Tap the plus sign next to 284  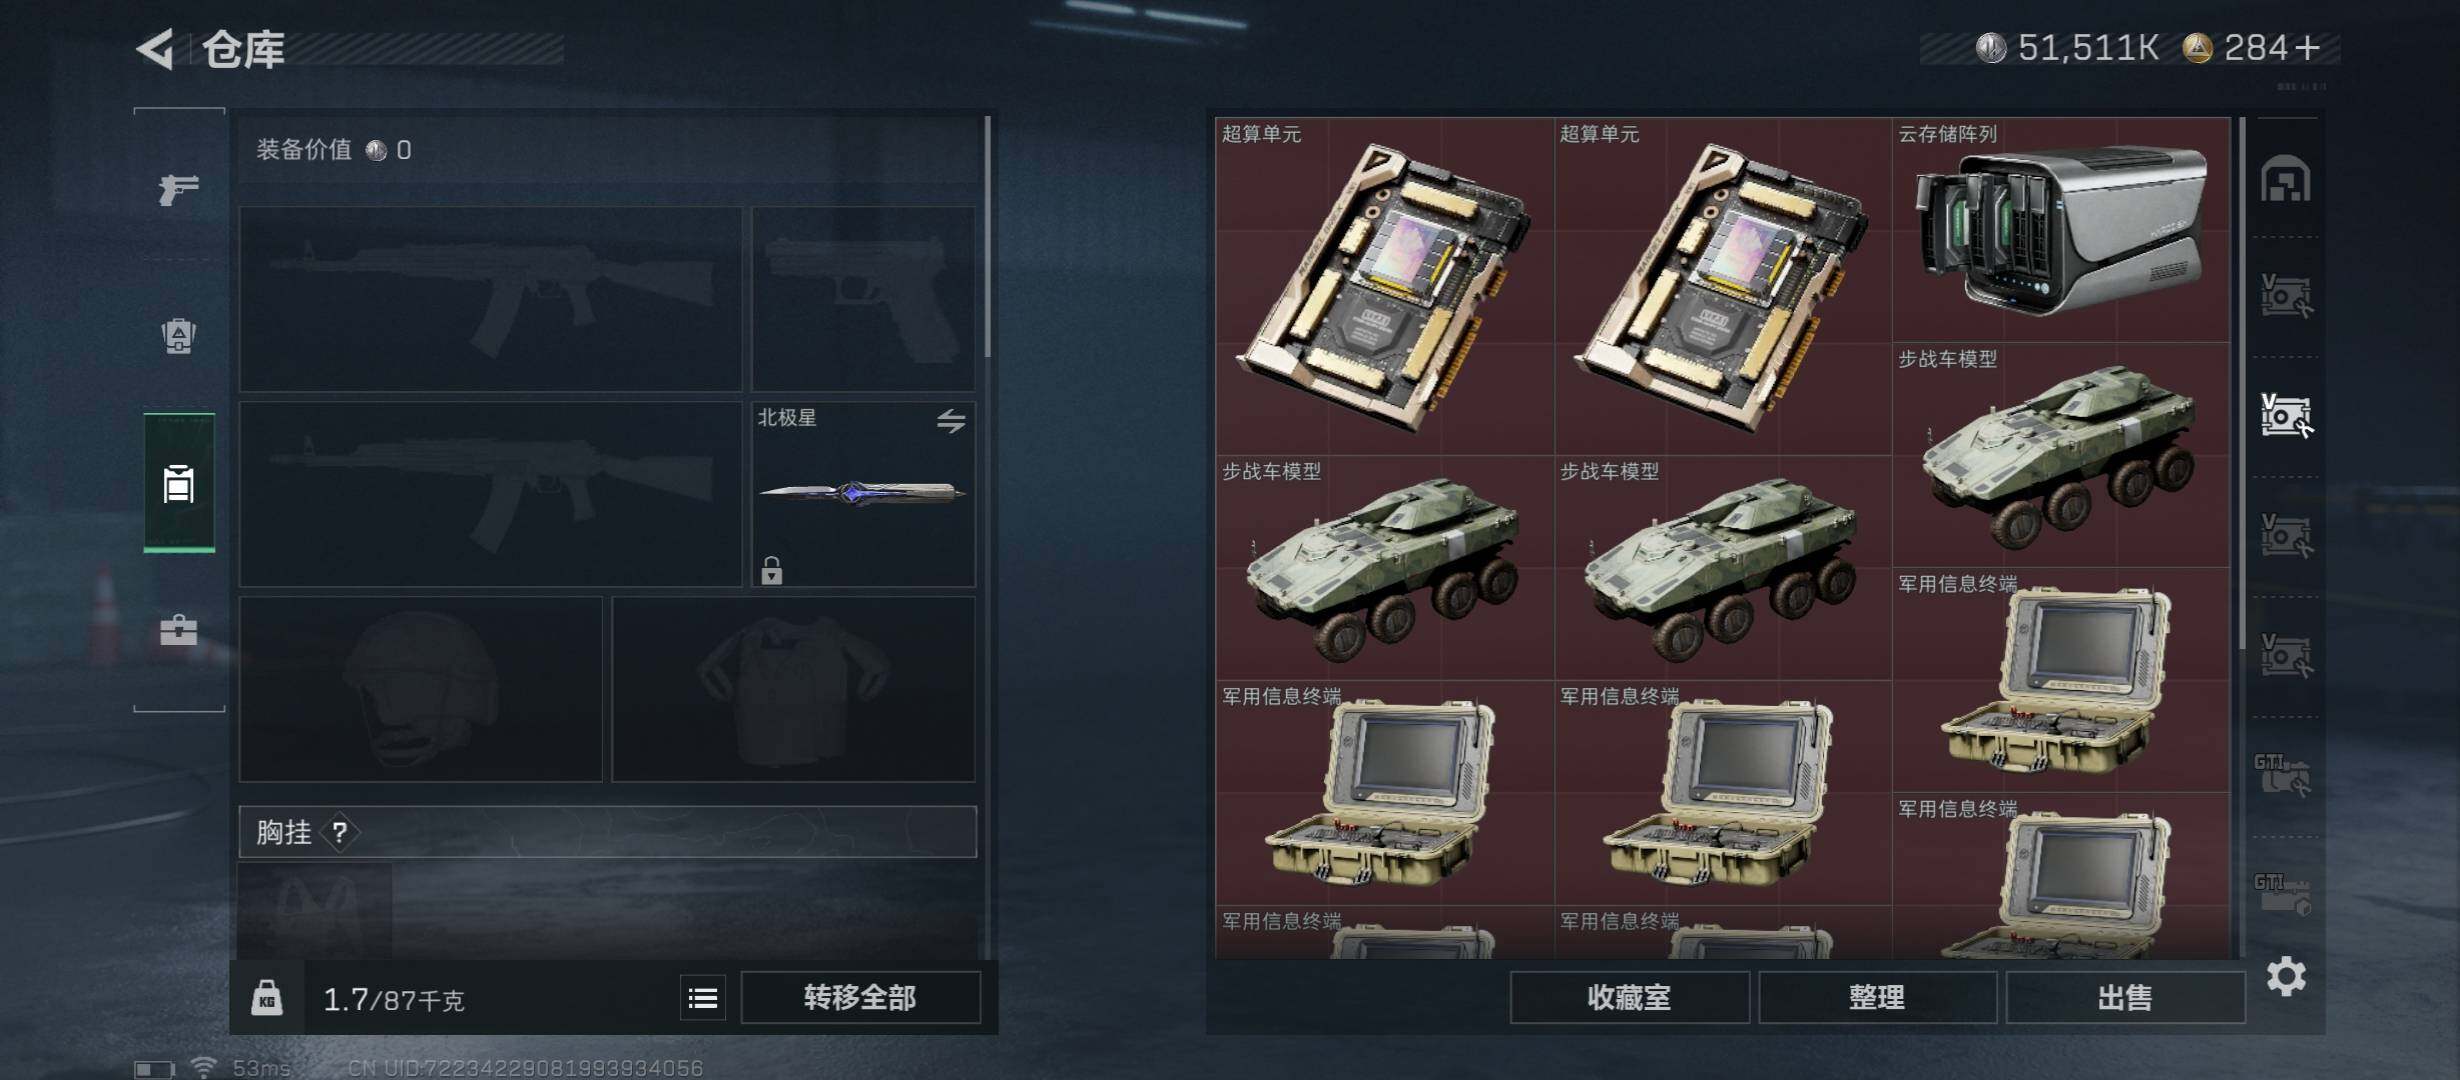pos(2307,48)
